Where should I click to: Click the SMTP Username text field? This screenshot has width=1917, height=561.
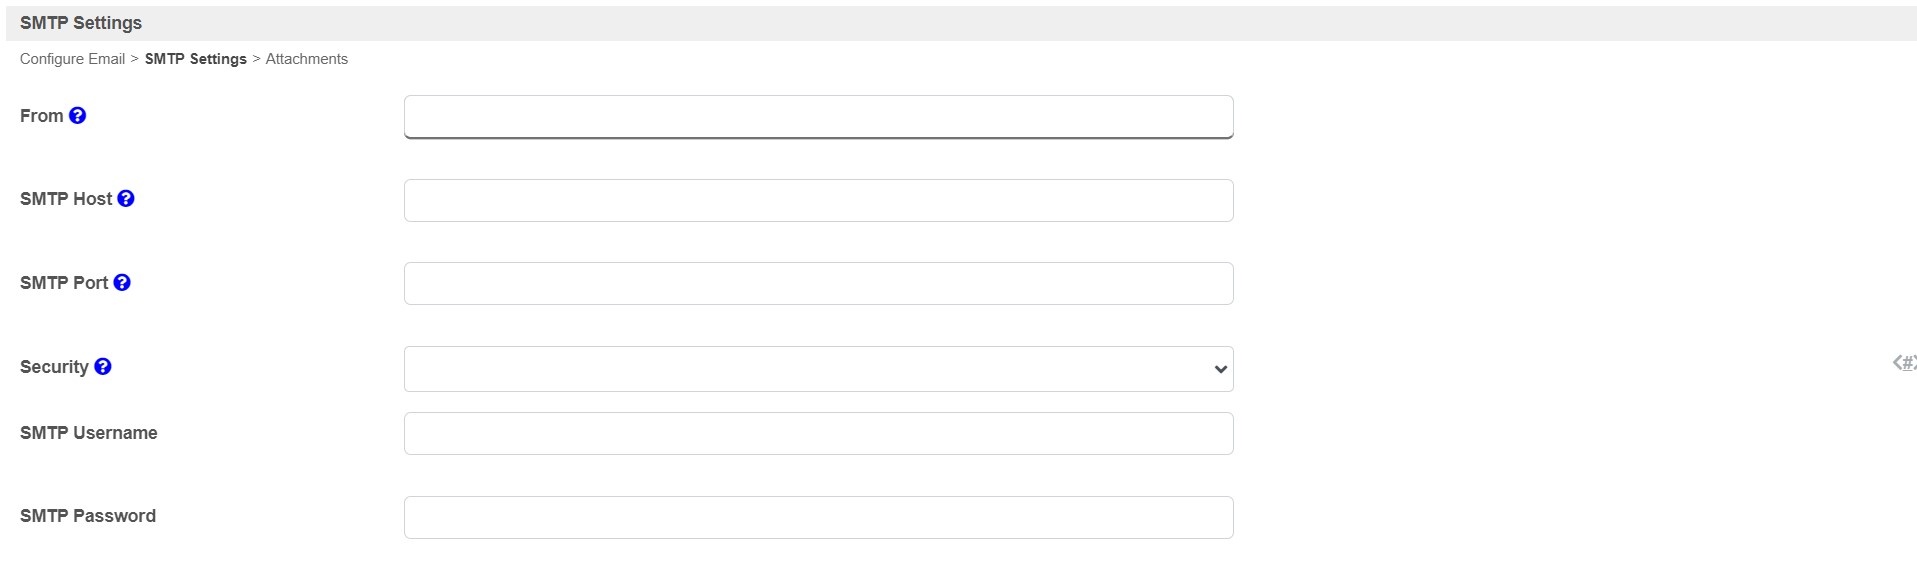(x=818, y=433)
